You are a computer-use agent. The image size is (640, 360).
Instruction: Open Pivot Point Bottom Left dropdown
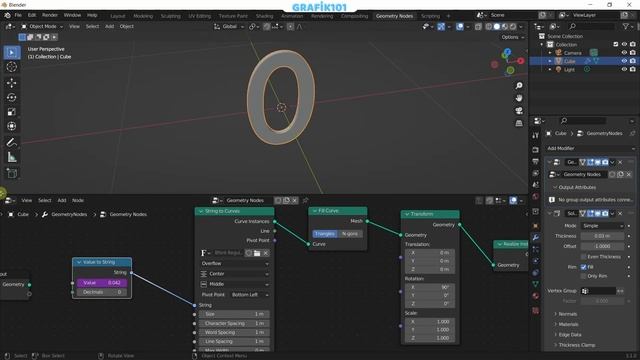pyautogui.click(x=249, y=295)
